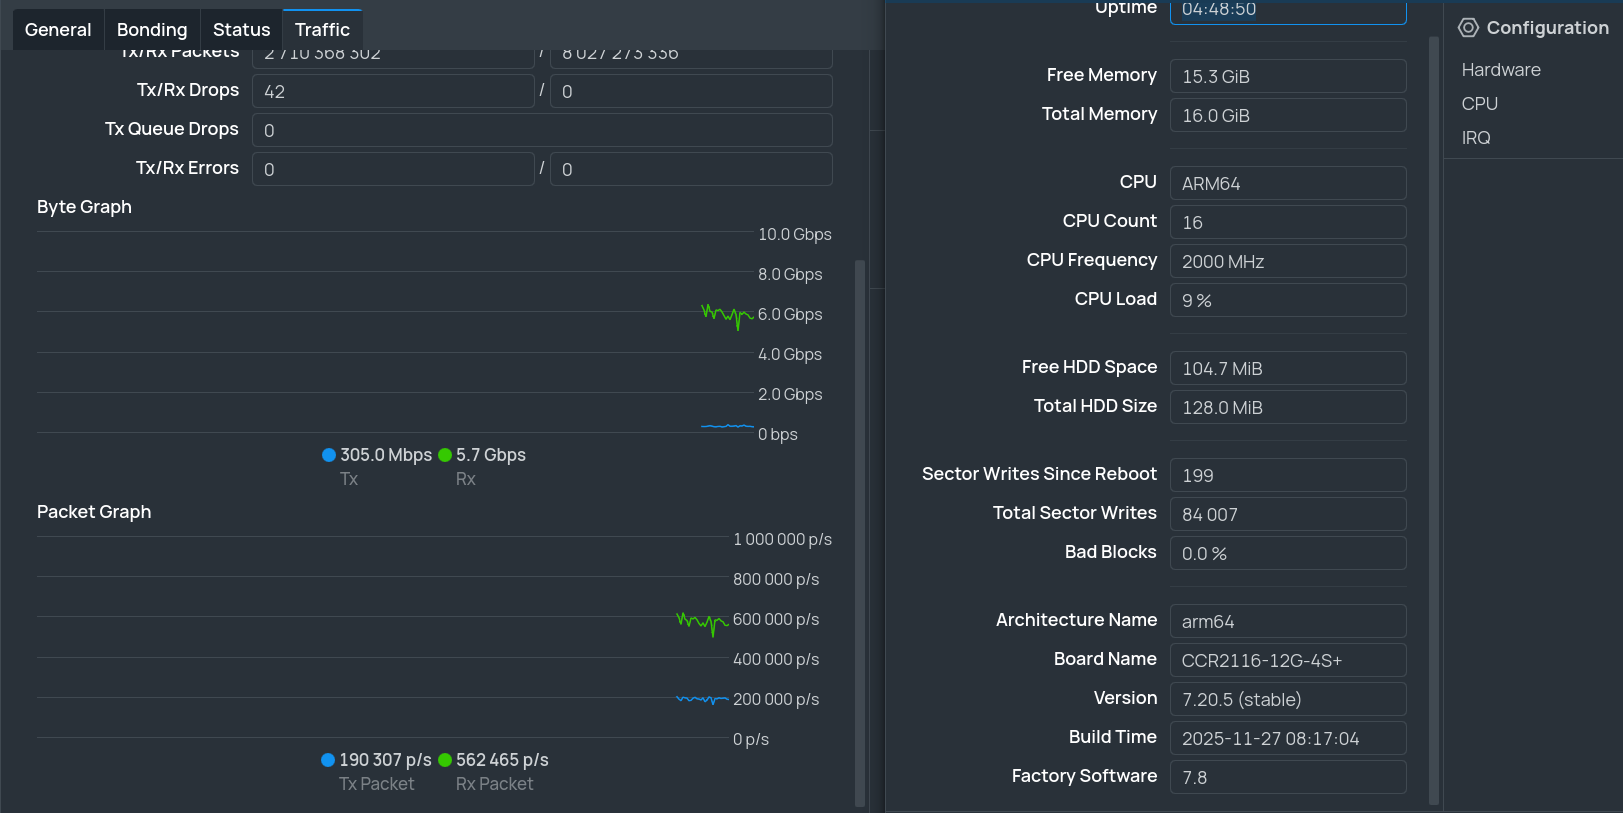Click the Tx Queue Drops field
Screen dimensions: 1623x813
(542, 130)
